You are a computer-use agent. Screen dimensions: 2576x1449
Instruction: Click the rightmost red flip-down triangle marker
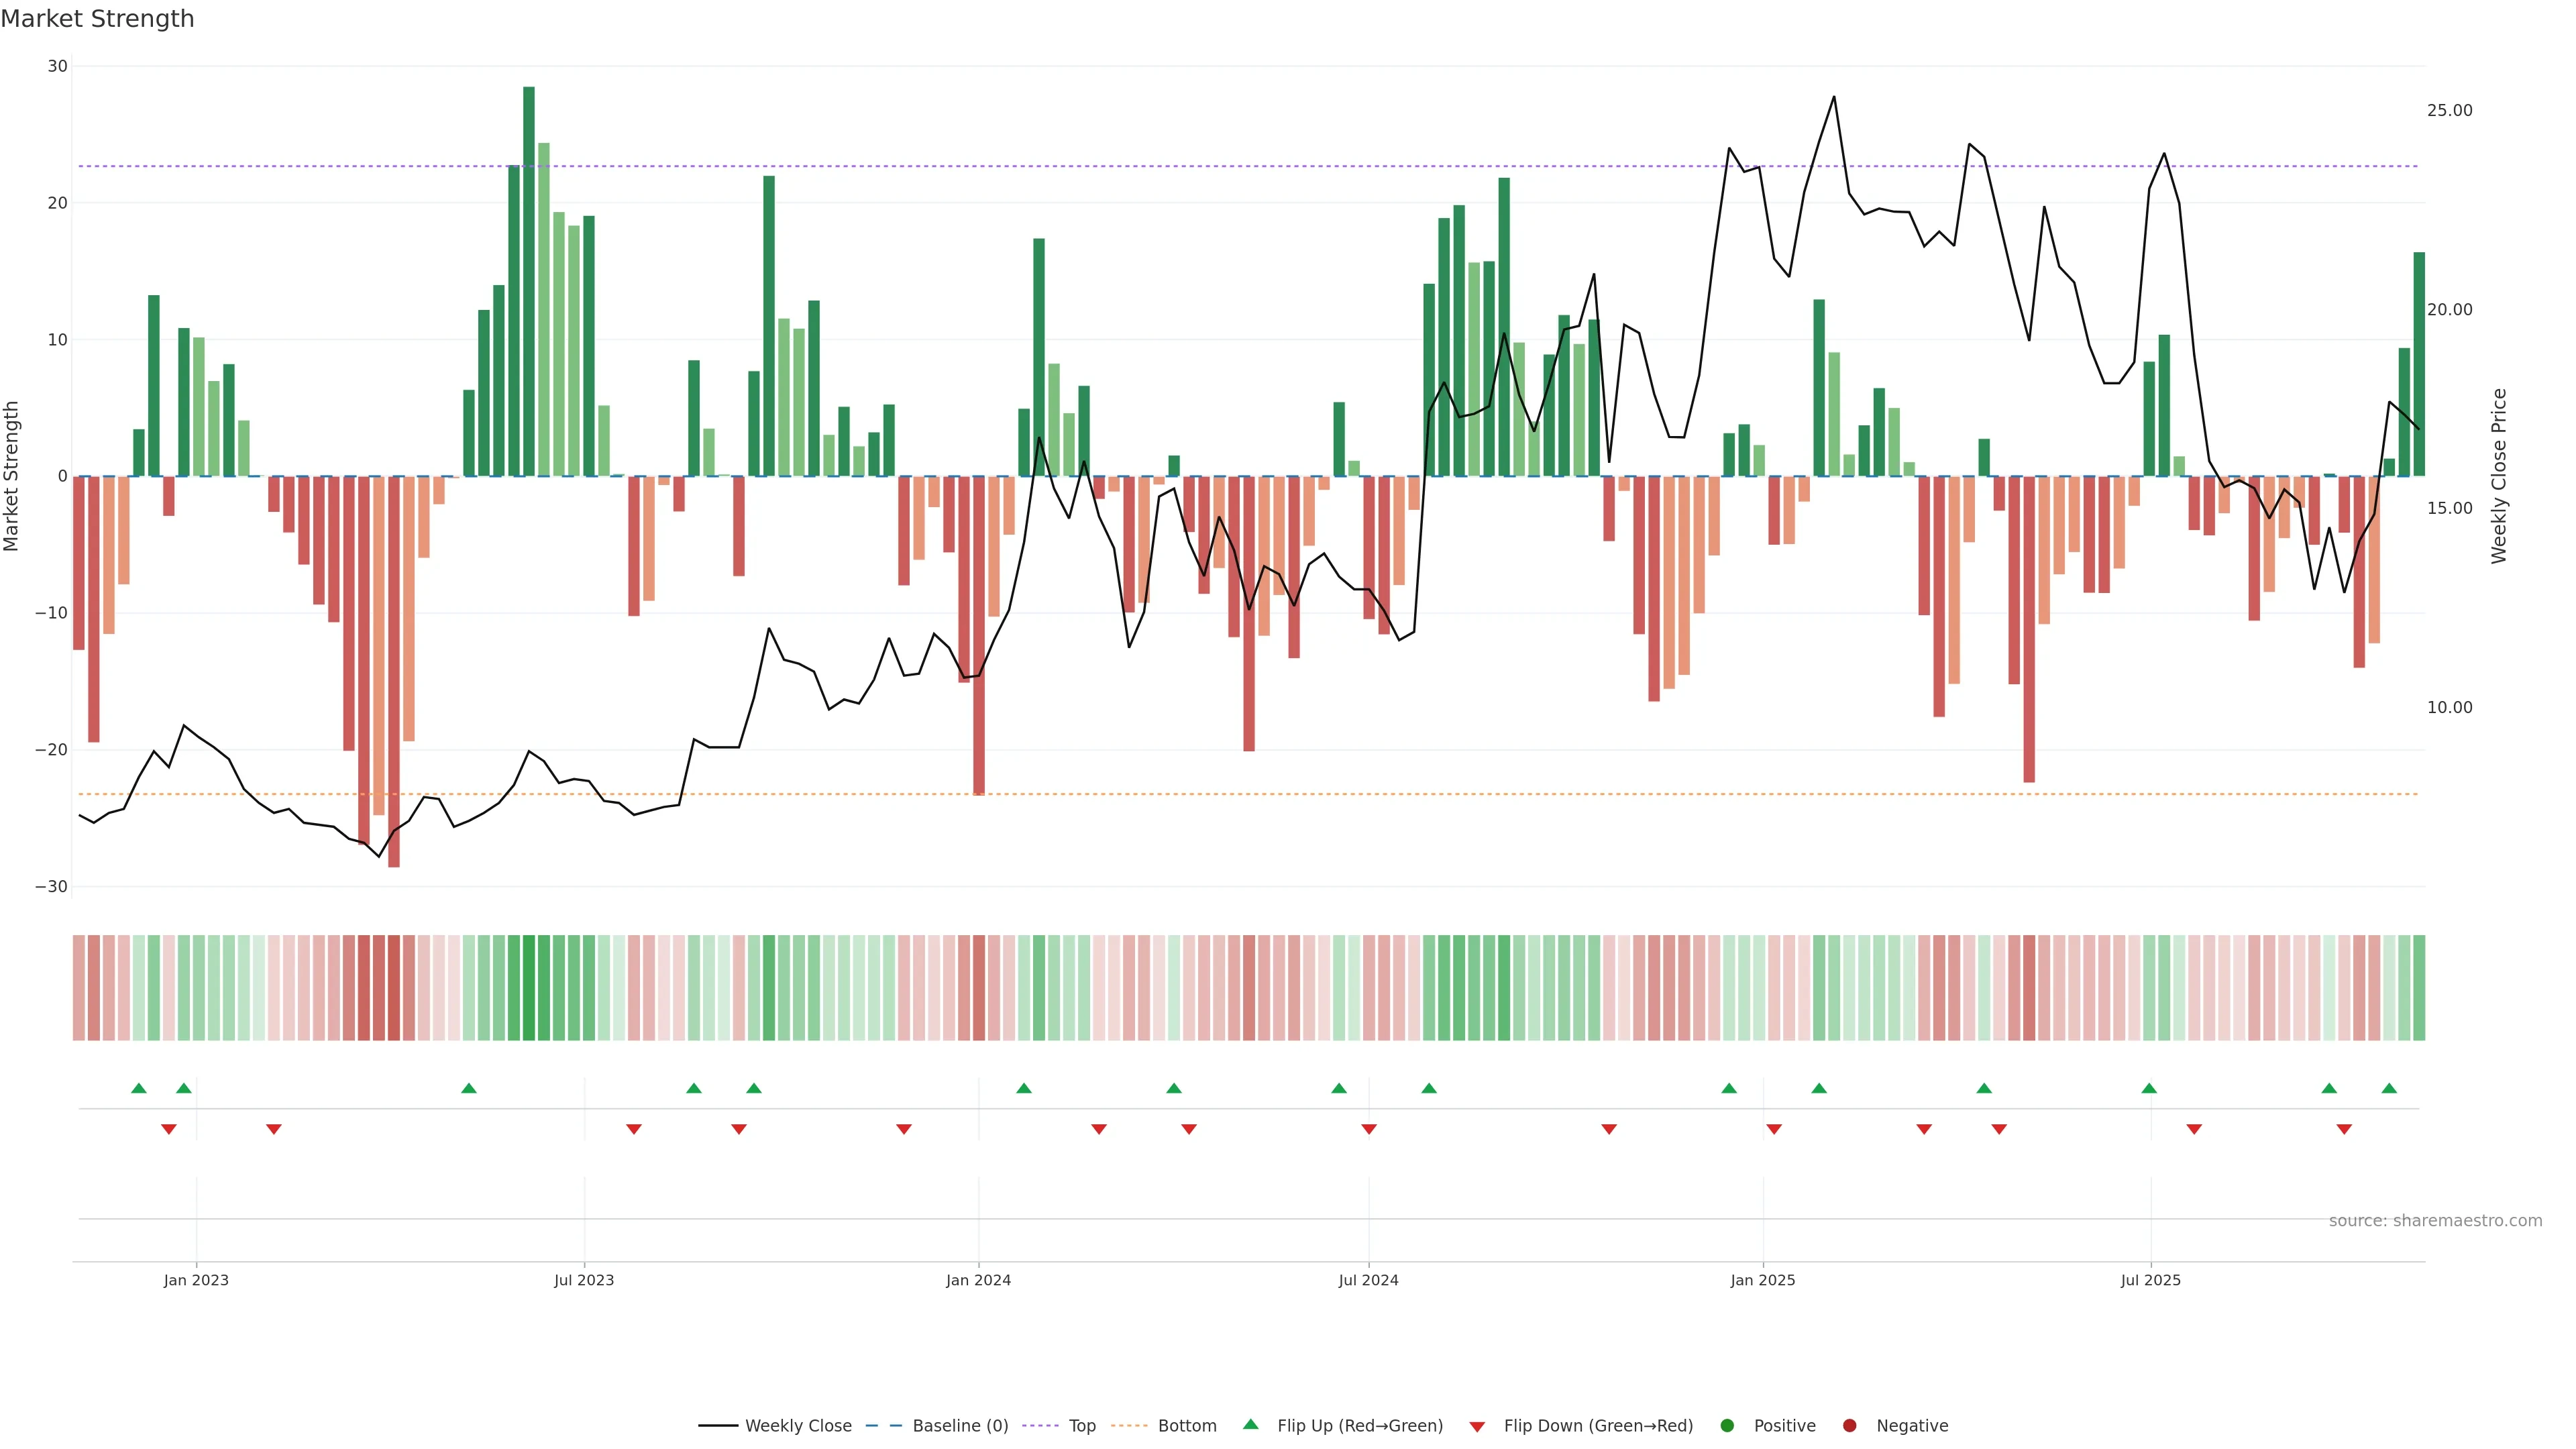(x=2344, y=1129)
